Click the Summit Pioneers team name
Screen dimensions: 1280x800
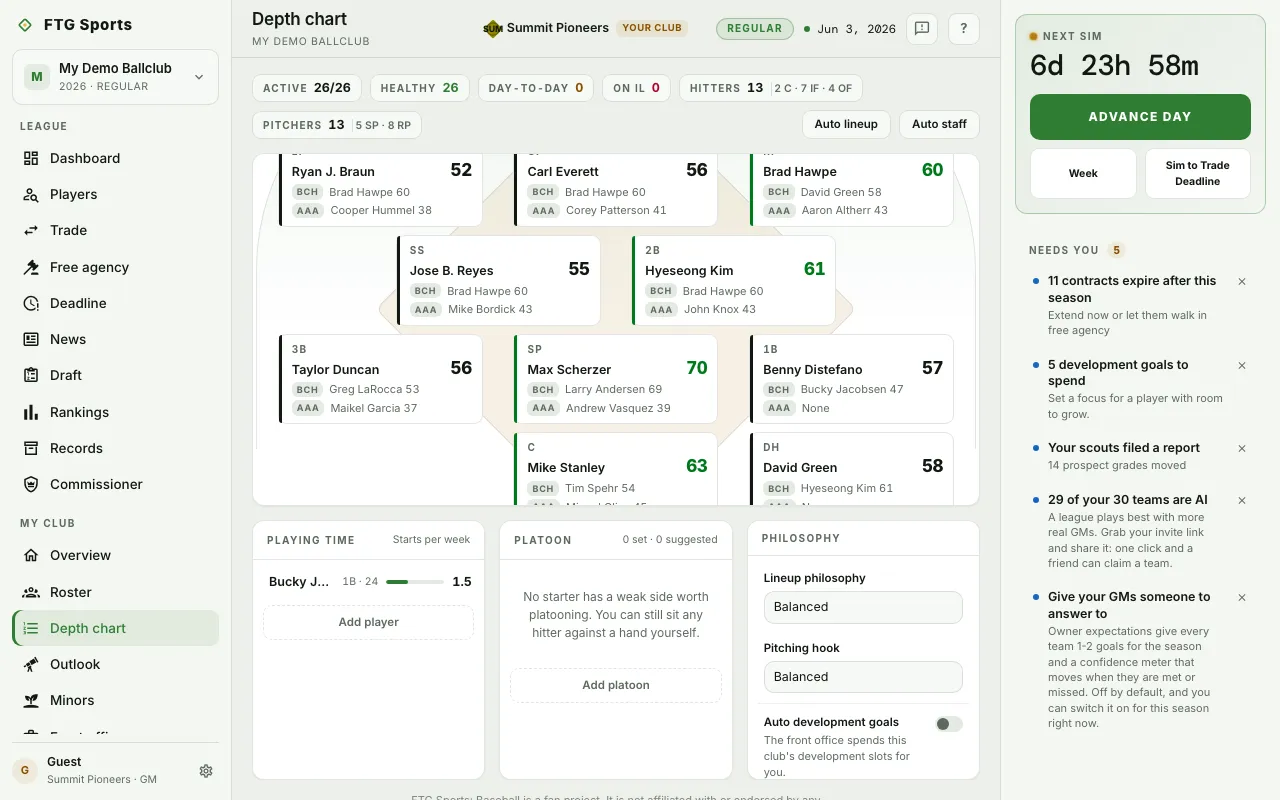click(558, 28)
